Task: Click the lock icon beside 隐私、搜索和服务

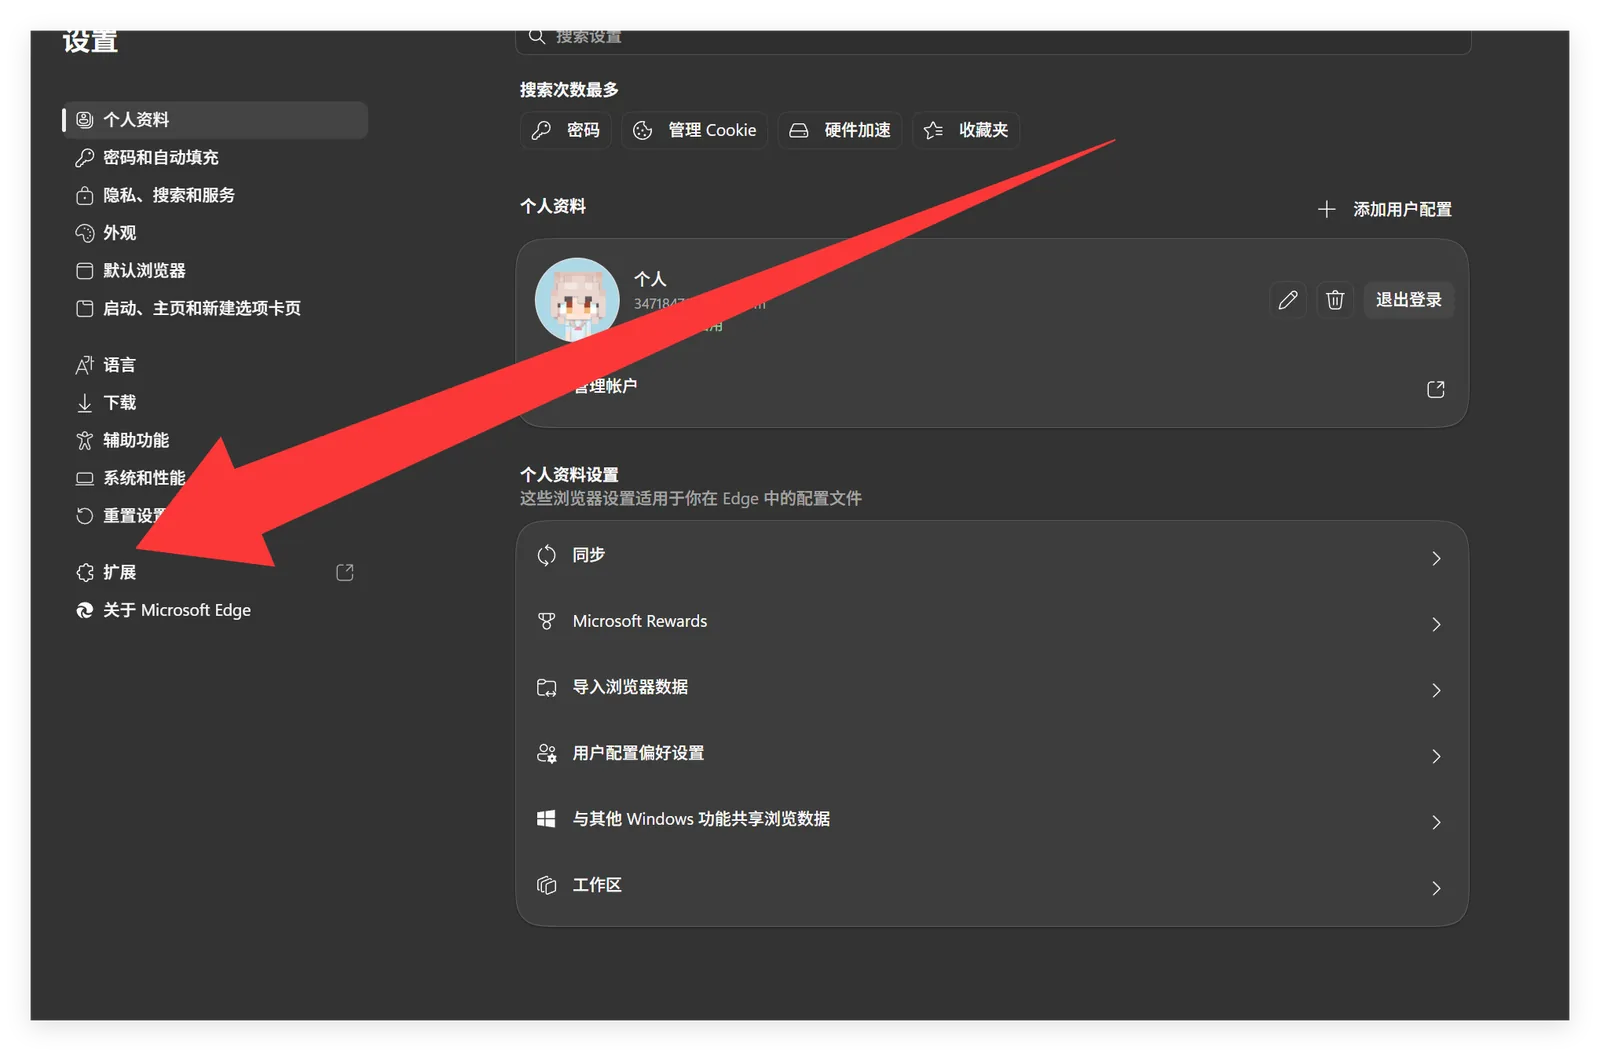Action: point(85,196)
